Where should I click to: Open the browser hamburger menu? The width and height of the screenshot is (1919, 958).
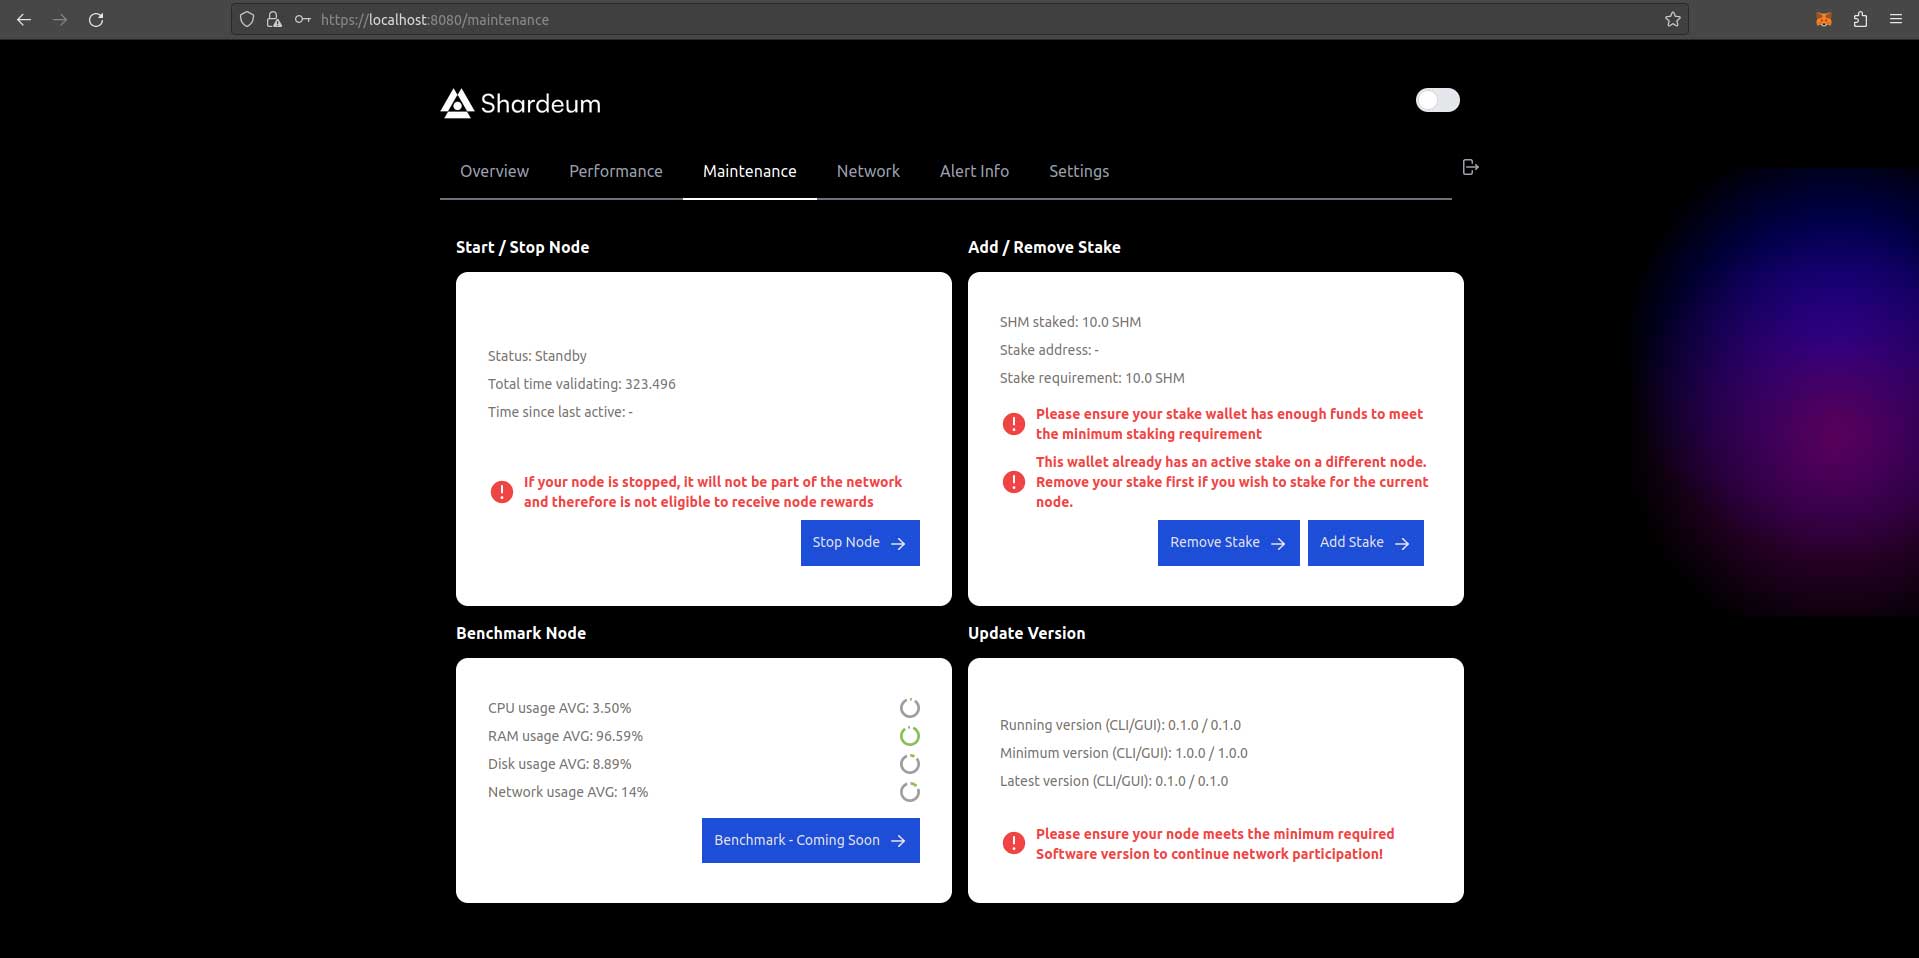(x=1896, y=19)
